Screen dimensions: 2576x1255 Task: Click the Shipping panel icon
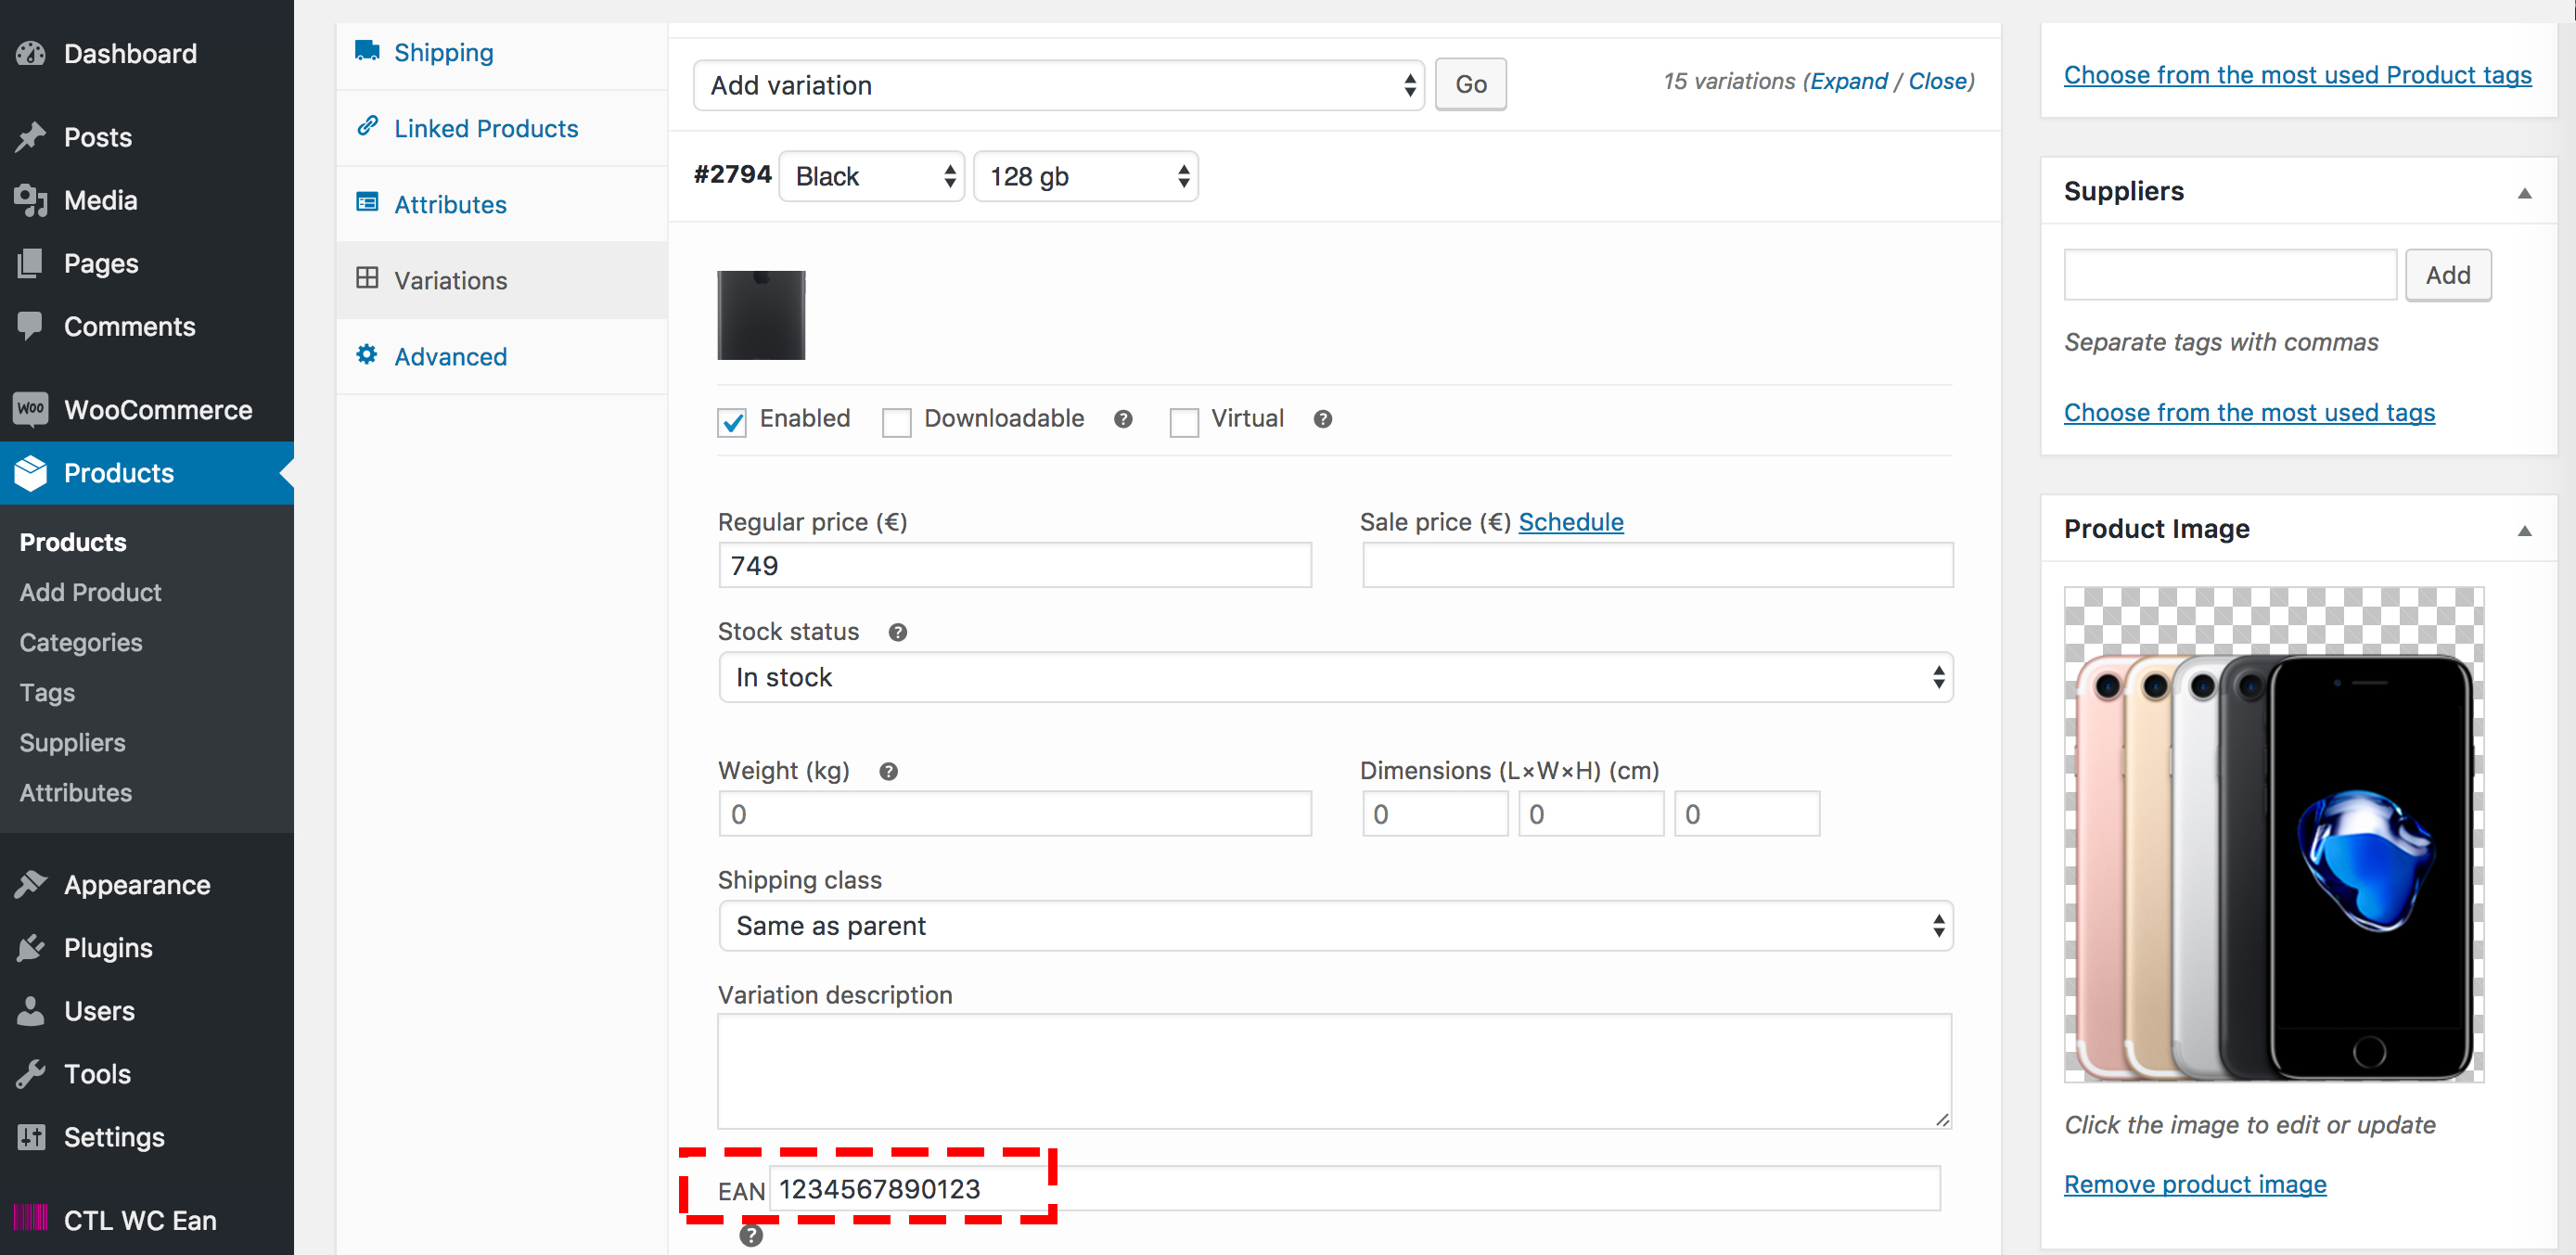pos(368,51)
